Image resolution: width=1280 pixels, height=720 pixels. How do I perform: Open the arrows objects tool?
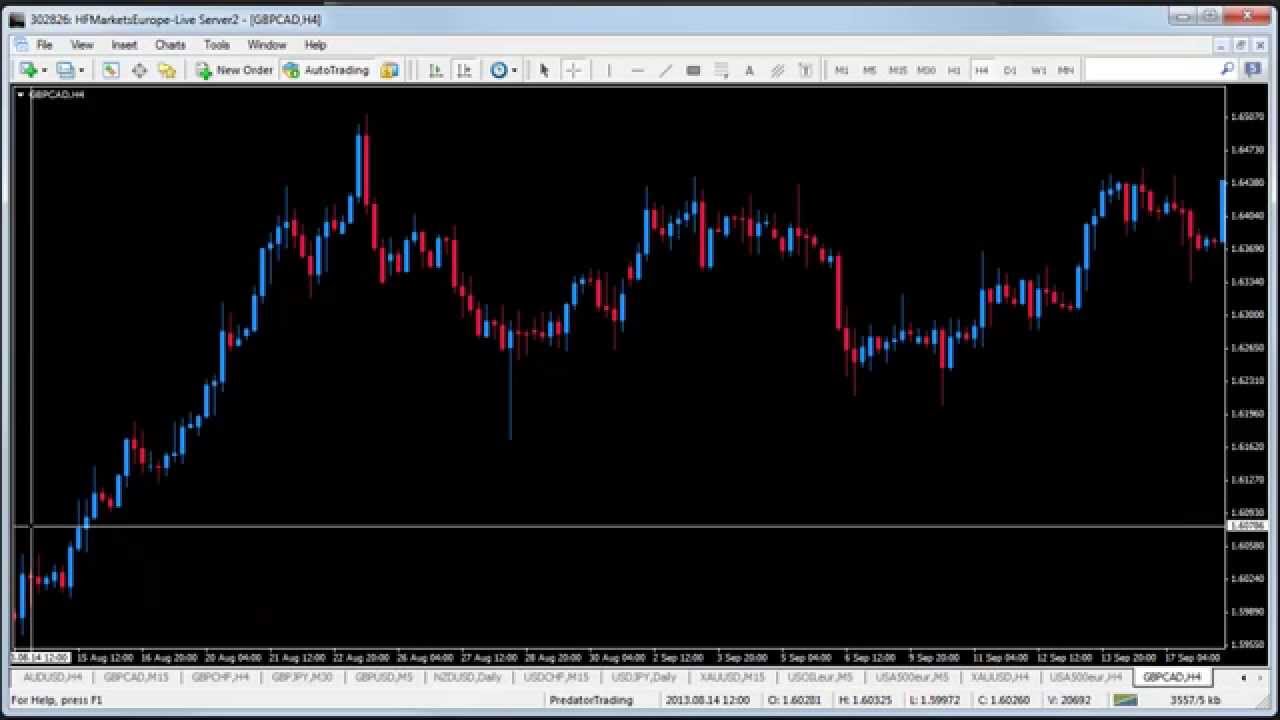[805, 70]
